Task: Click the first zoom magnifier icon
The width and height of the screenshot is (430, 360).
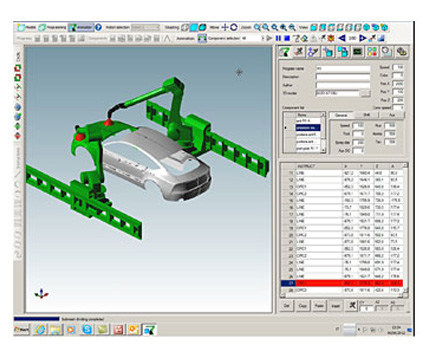Action: (257, 27)
